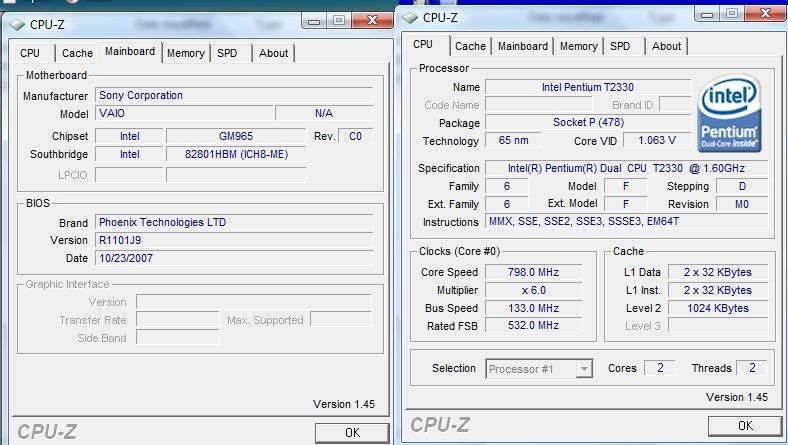
Task: Click the GM965 chipset value
Action: [x=236, y=136]
